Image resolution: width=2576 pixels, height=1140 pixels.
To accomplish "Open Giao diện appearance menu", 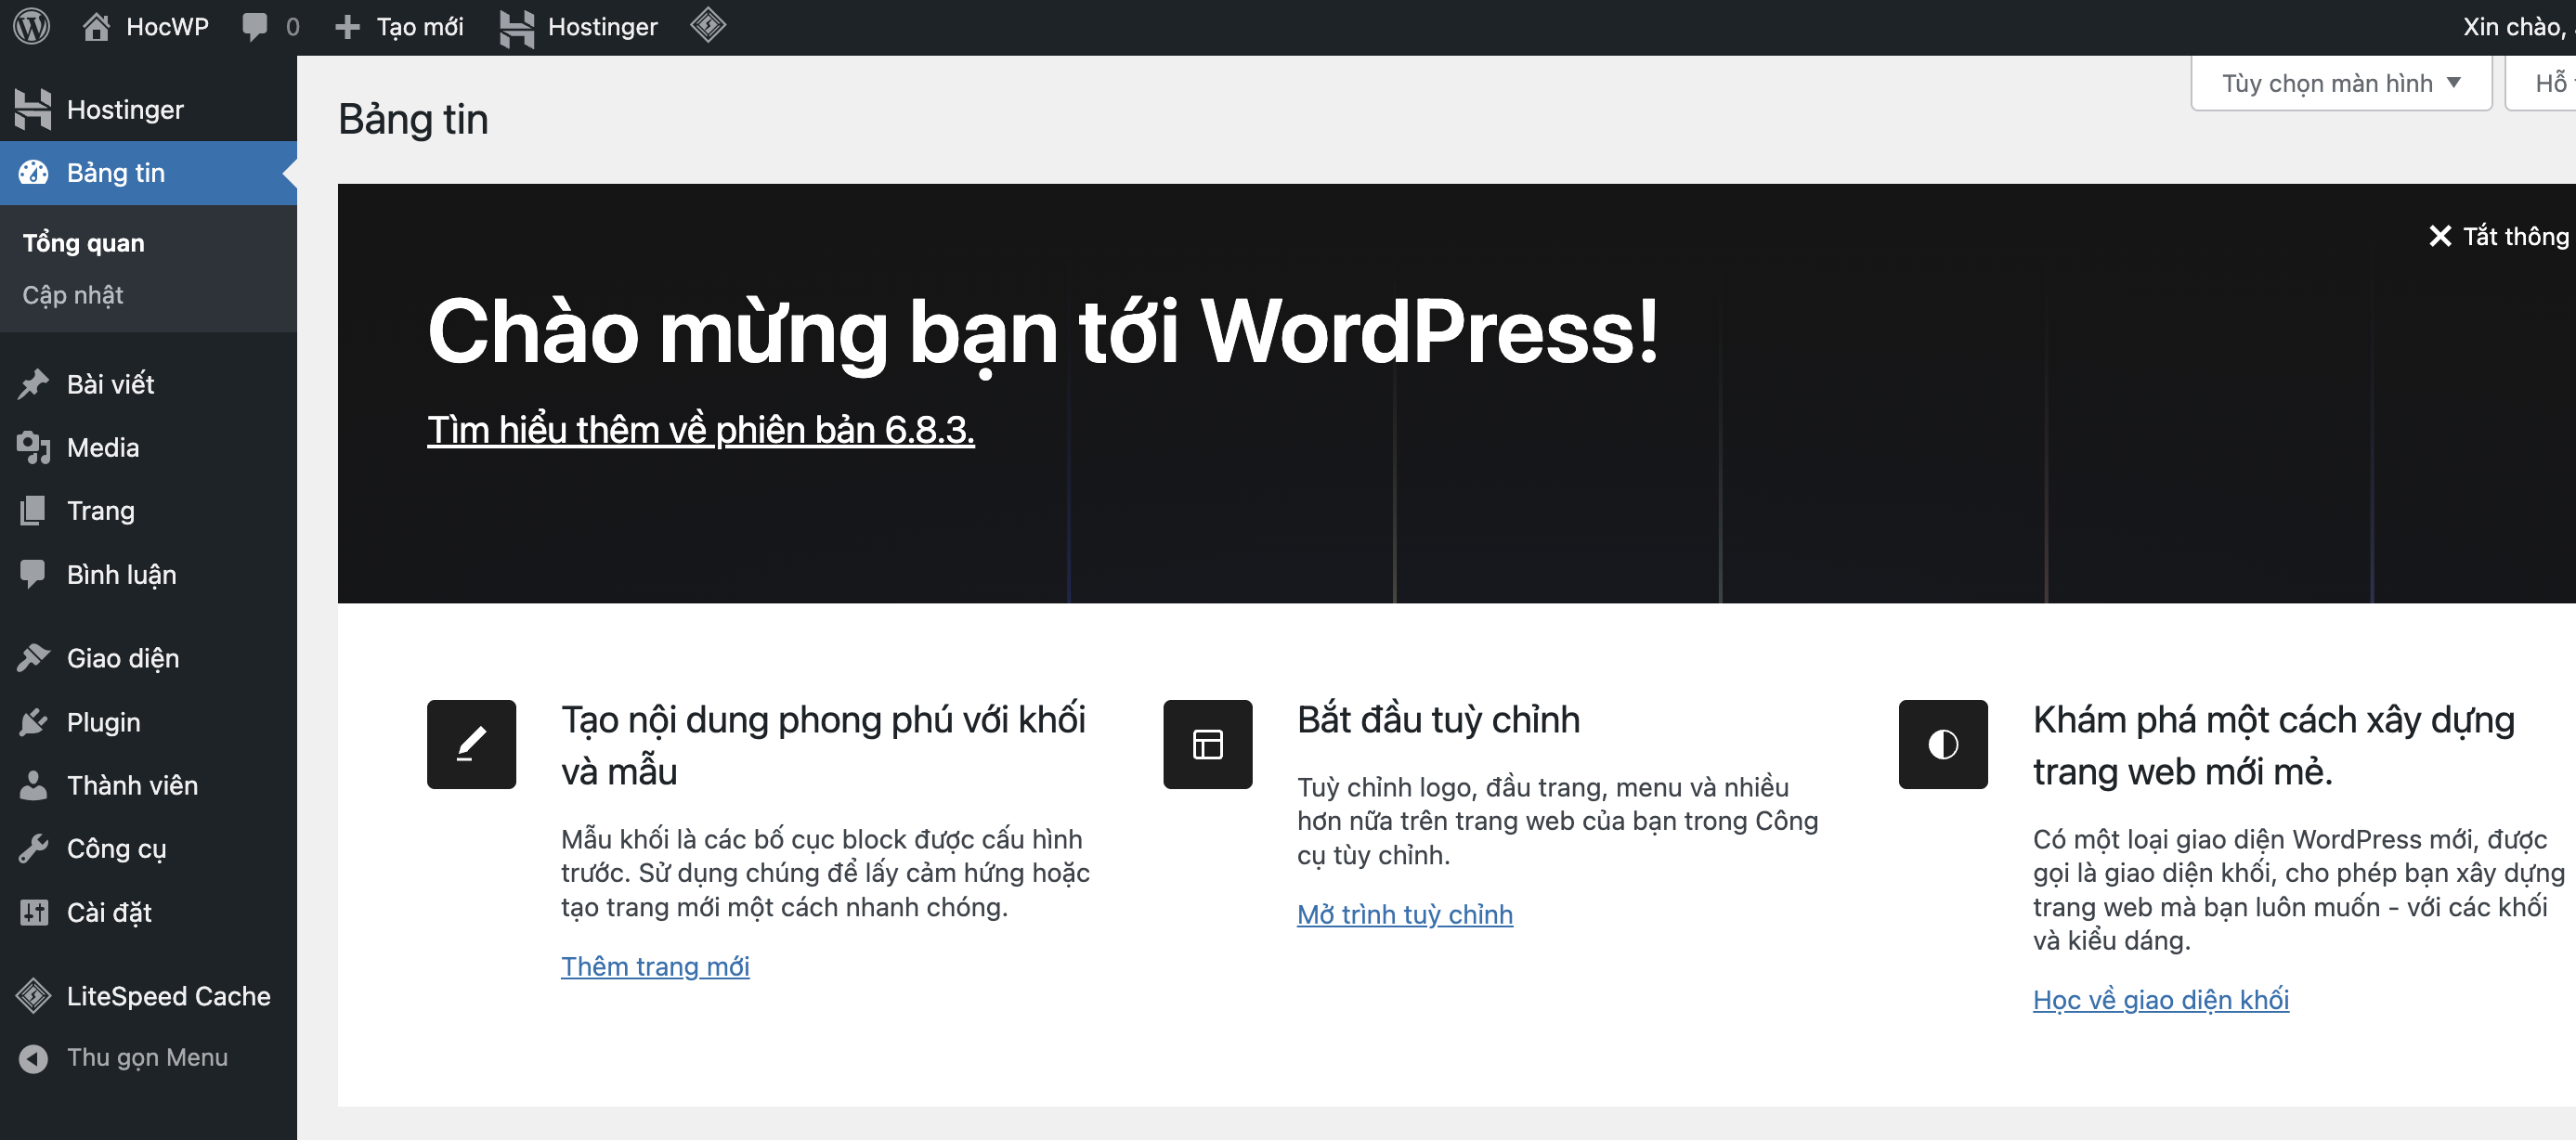I will click(122, 658).
